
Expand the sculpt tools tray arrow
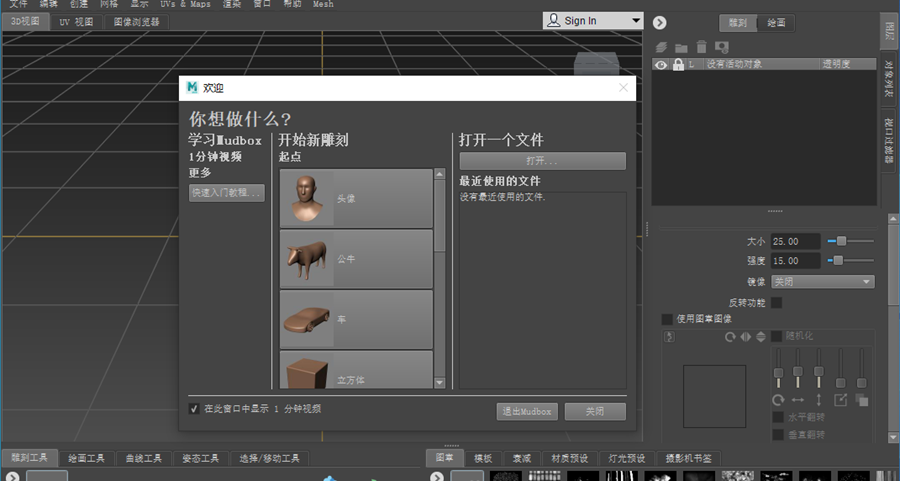[12, 476]
